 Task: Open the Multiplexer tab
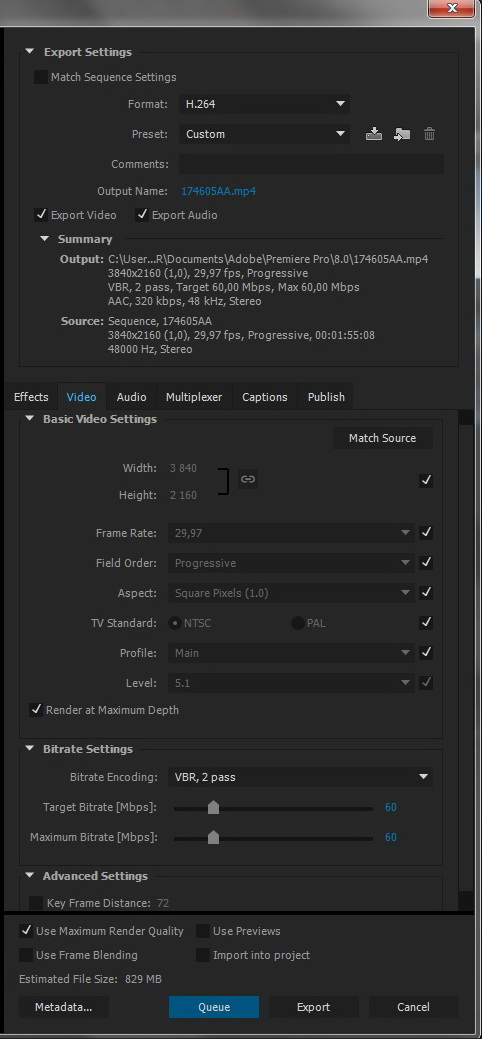194,397
